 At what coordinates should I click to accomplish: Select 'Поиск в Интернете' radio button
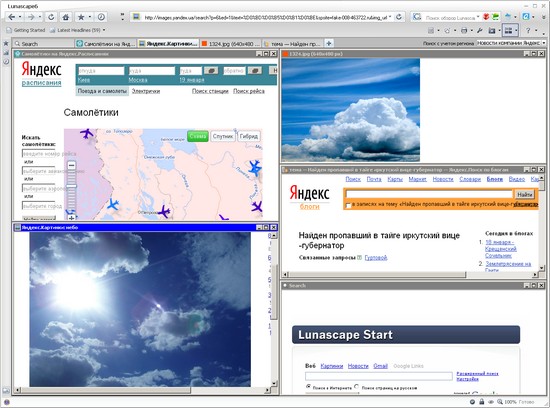308,387
